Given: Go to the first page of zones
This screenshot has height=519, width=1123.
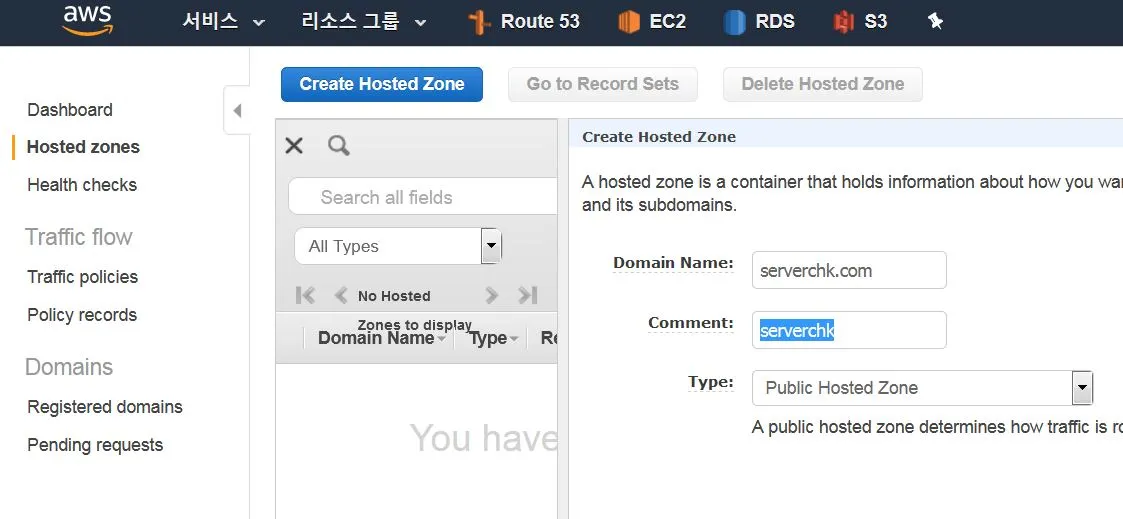Looking at the screenshot, I should [305, 295].
